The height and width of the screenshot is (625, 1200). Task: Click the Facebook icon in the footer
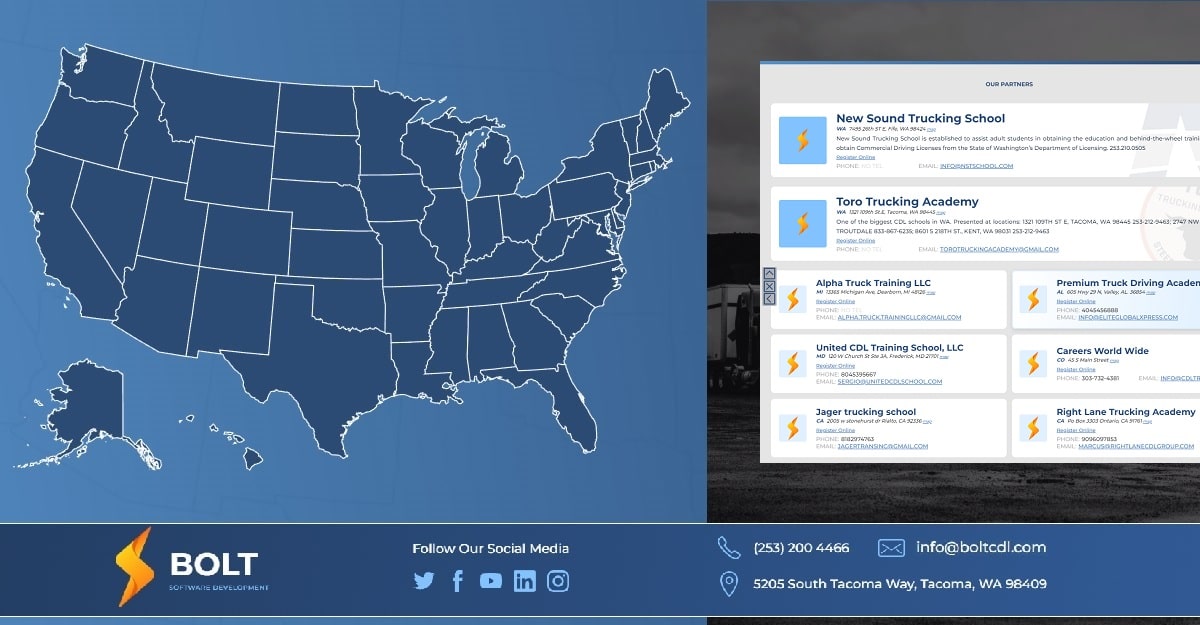(x=457, y=580)
